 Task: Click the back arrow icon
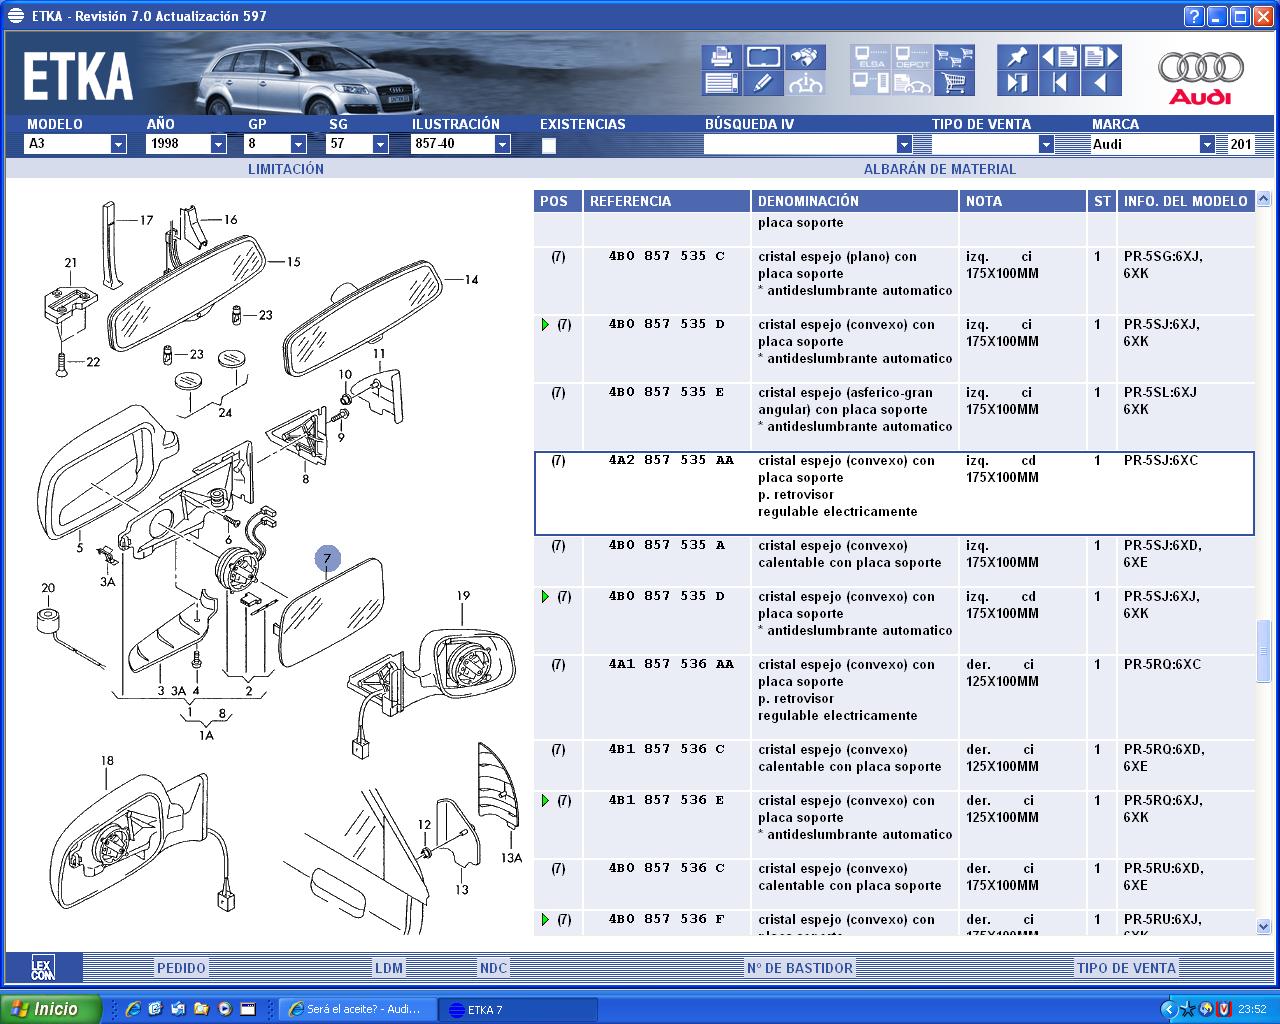(x=1101, y=83)
